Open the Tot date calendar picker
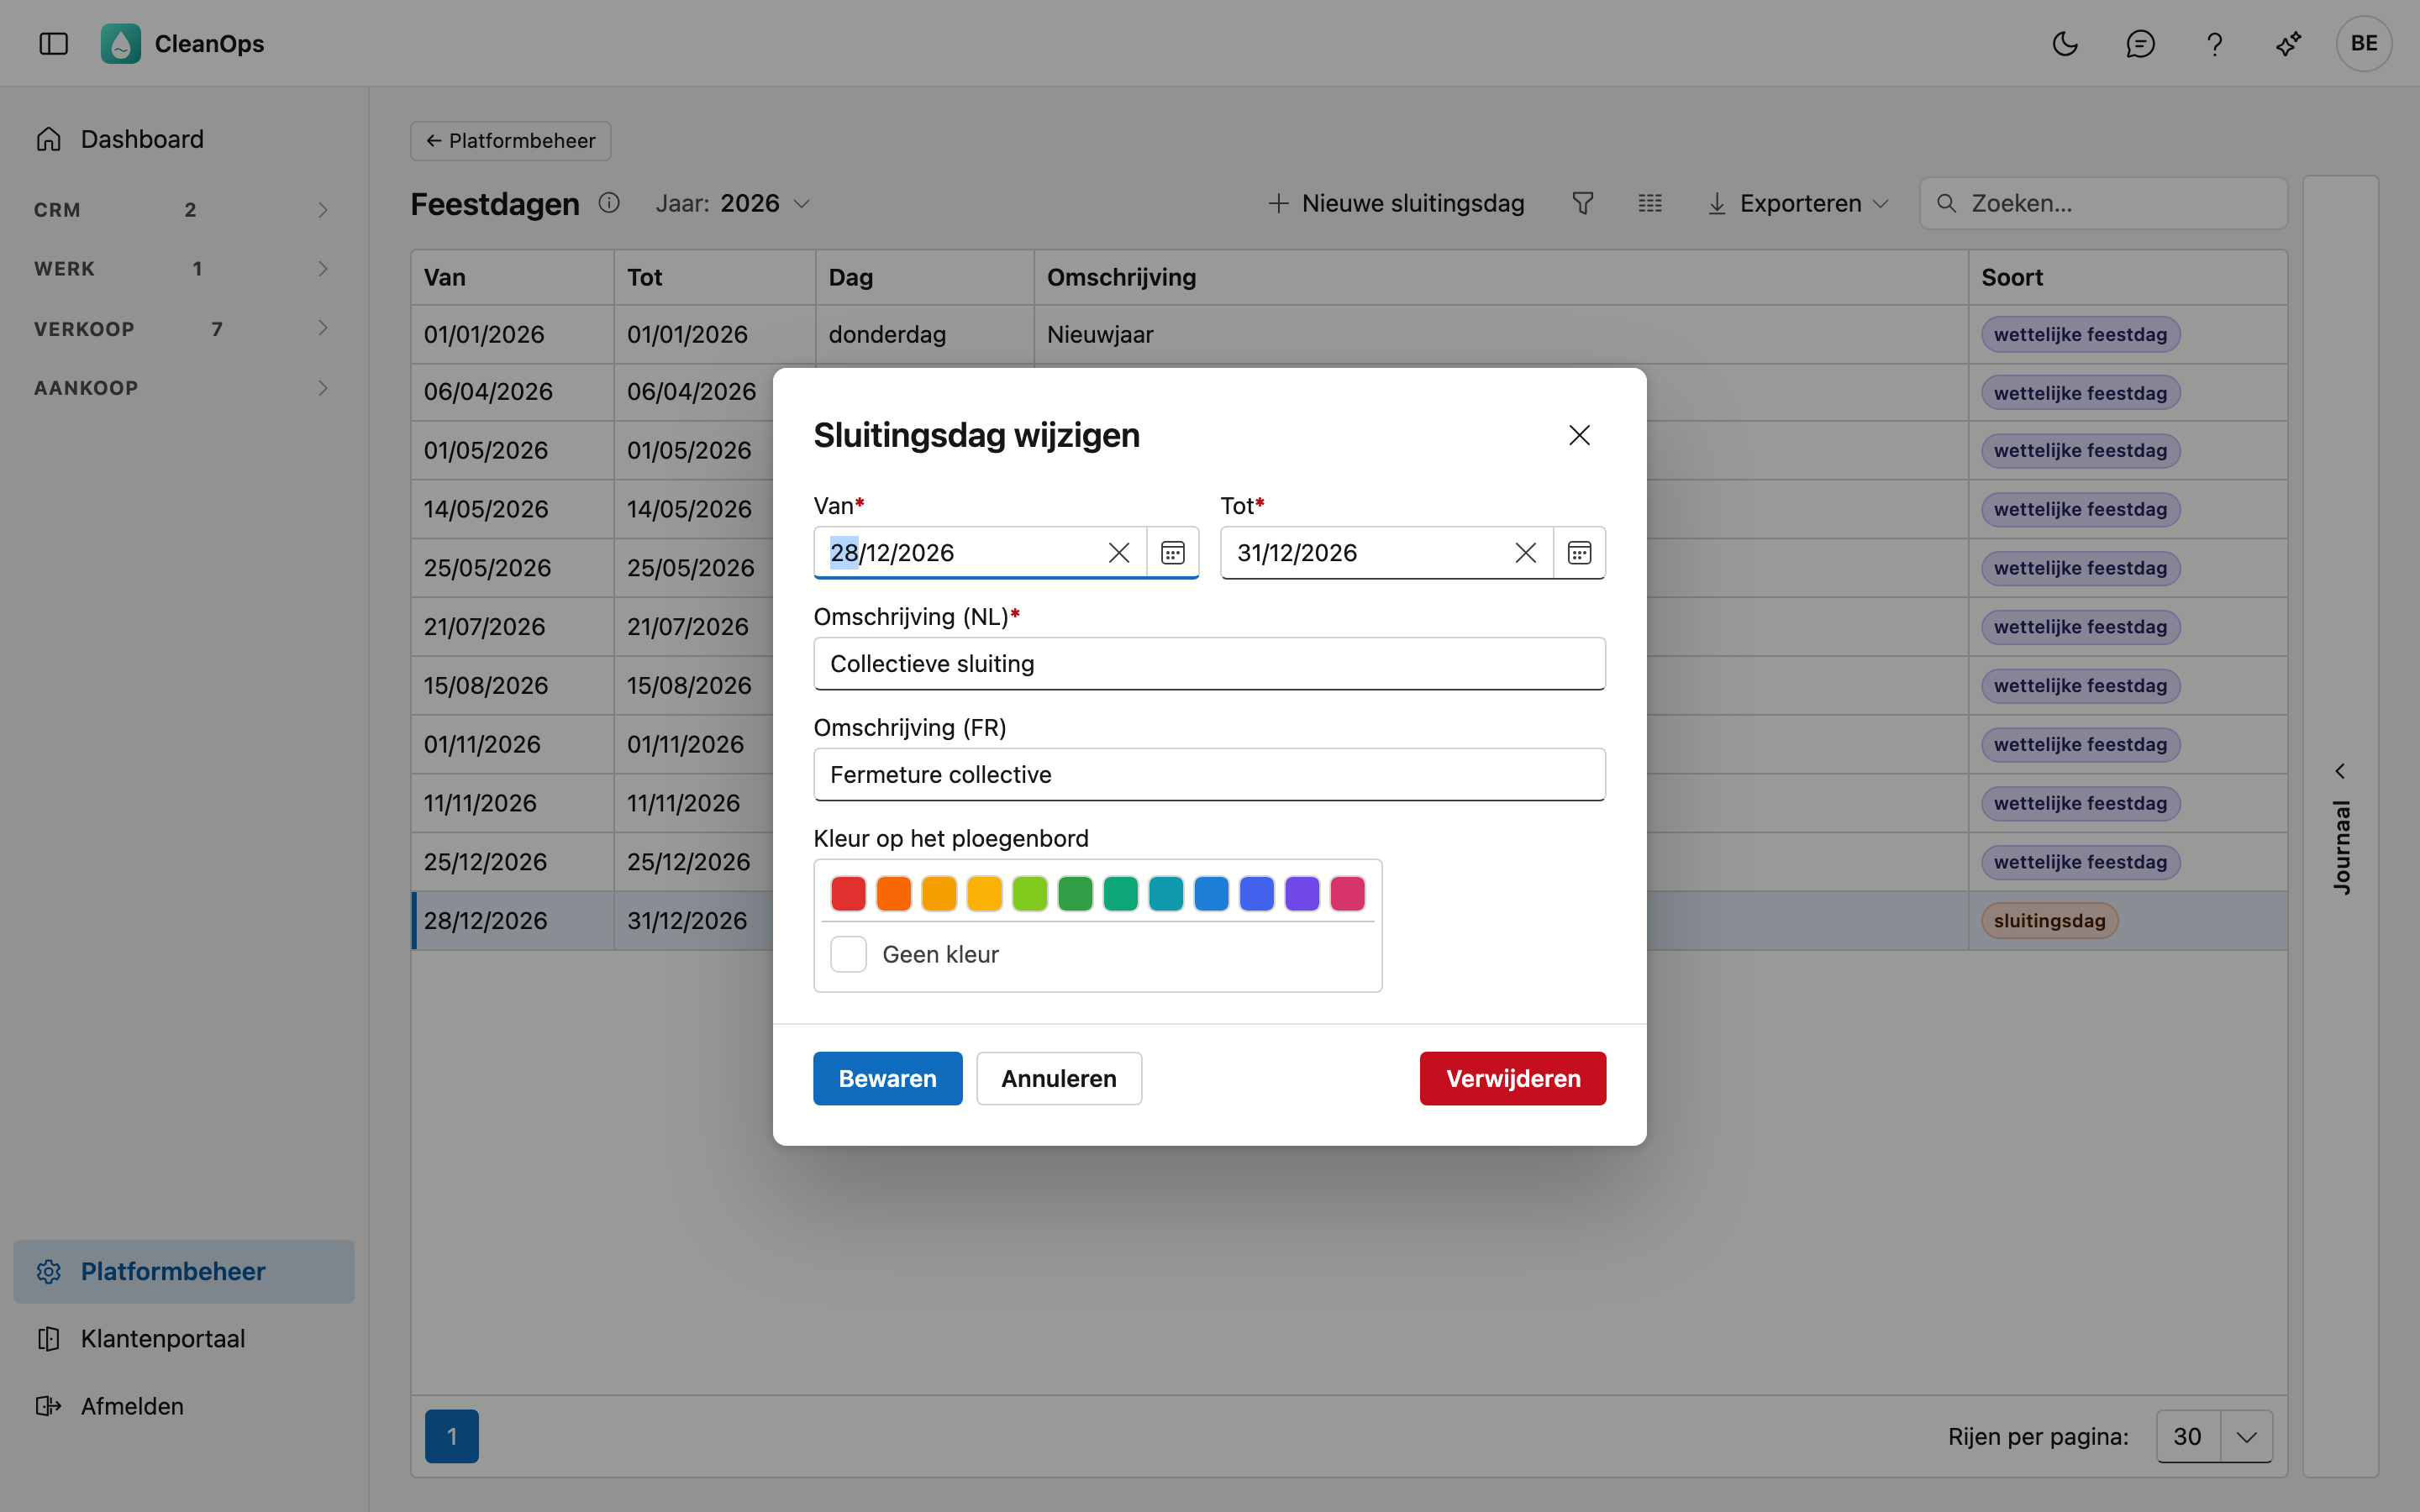The image size is (2420, 1512). coord(1579,553)
